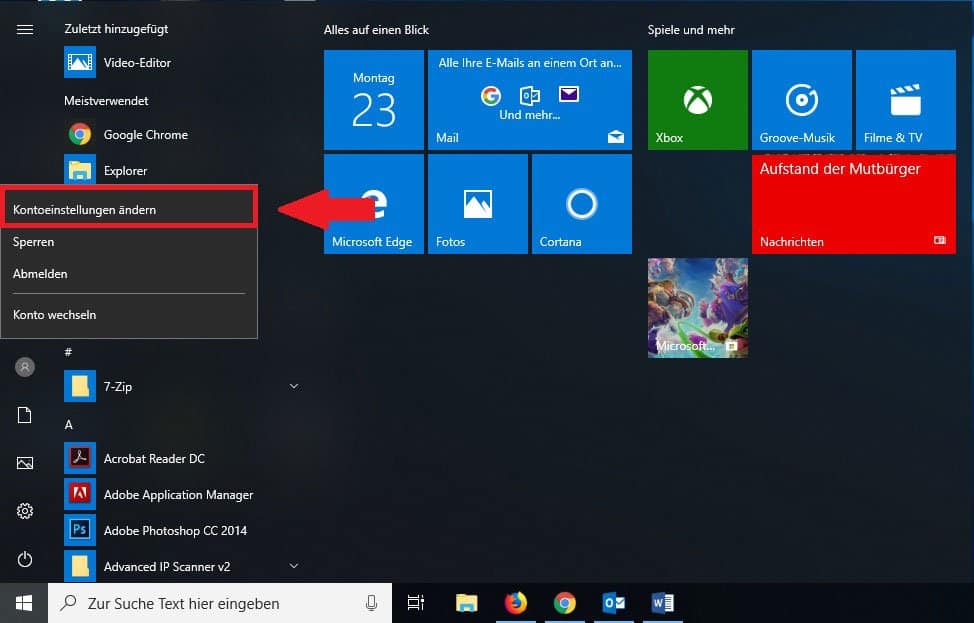Click Konto wechseln menu entry
This screenshot has height=623, width=974.
55,314
